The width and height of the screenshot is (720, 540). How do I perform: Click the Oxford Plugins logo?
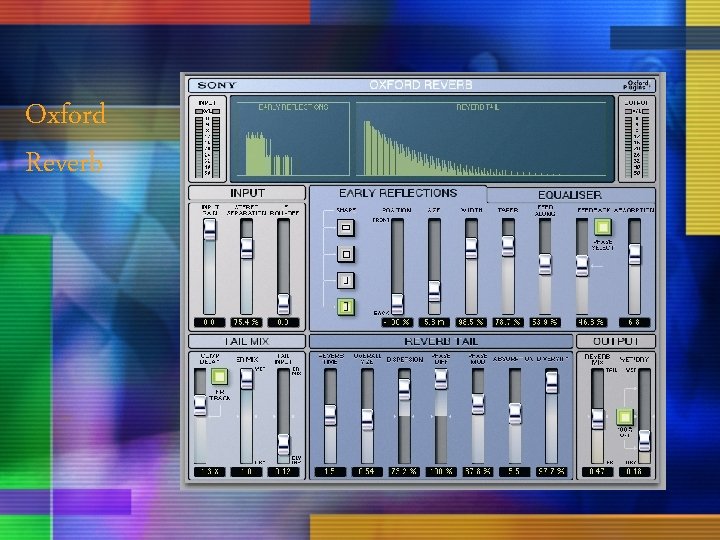coord(638,85)
